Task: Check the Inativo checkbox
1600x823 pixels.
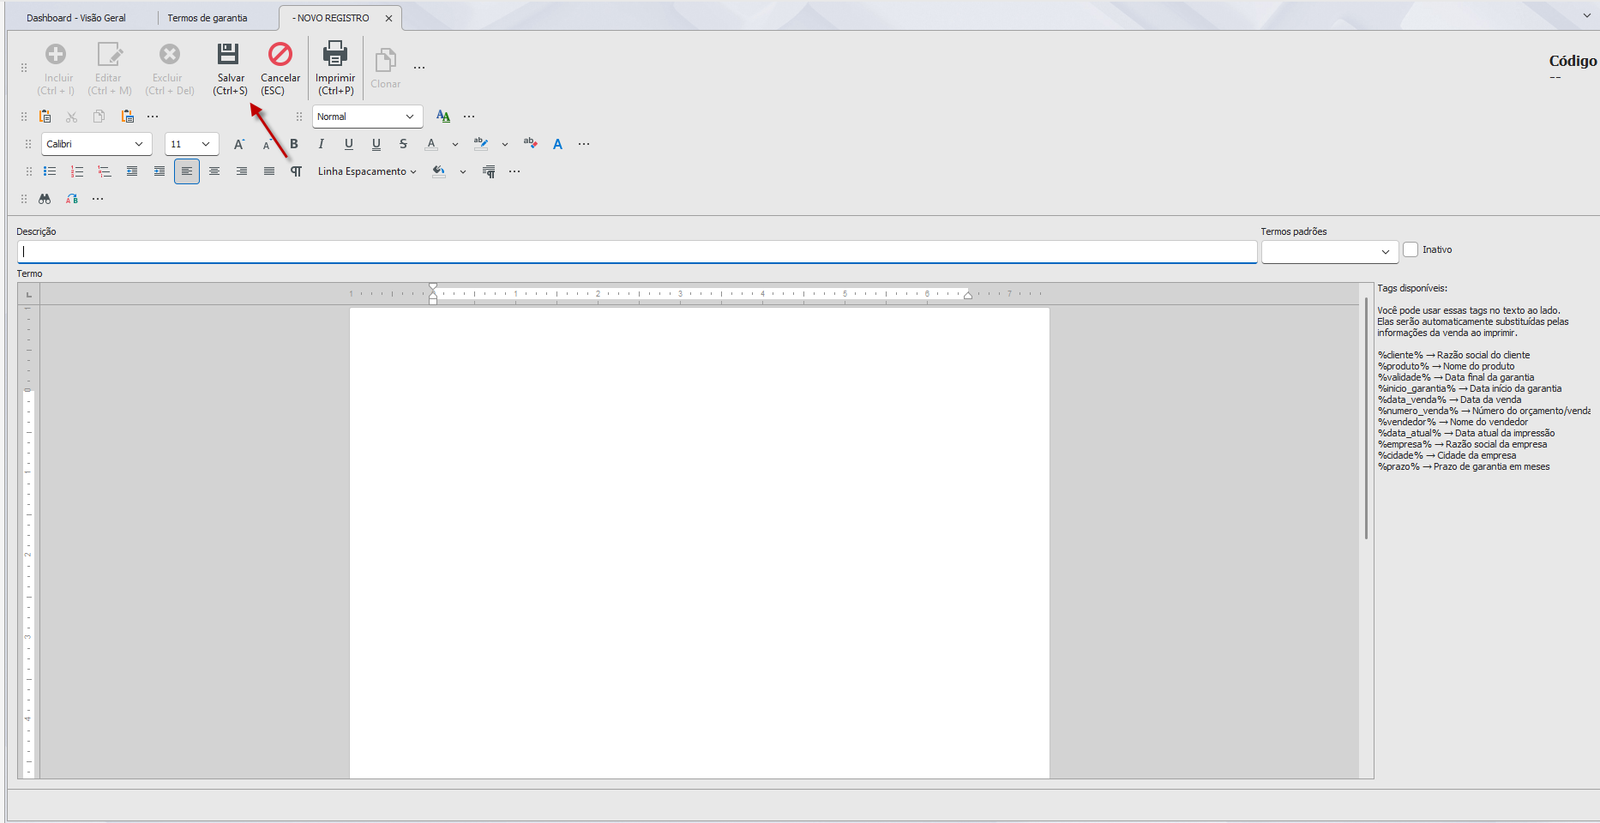Action: coord(1410,250)
